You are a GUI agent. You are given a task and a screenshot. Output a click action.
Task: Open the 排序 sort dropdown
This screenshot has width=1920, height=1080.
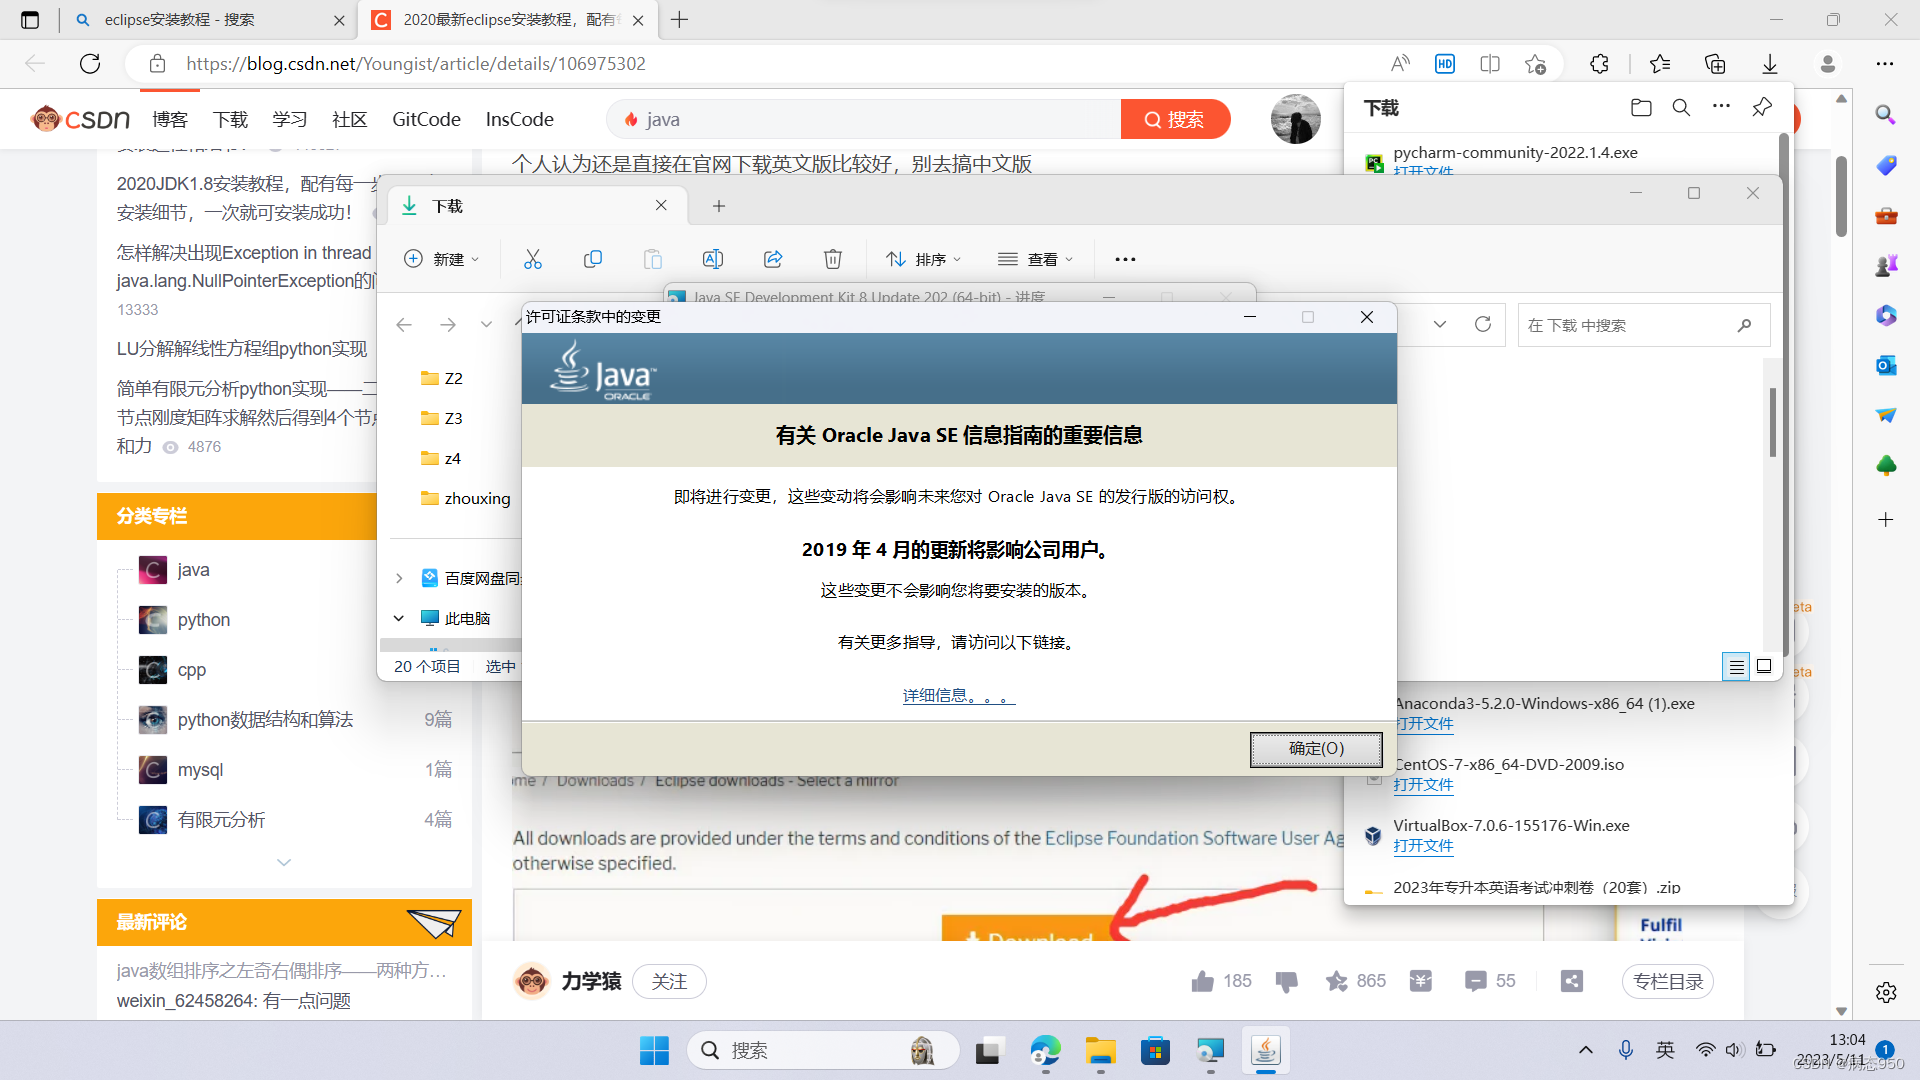click(924, 259)
